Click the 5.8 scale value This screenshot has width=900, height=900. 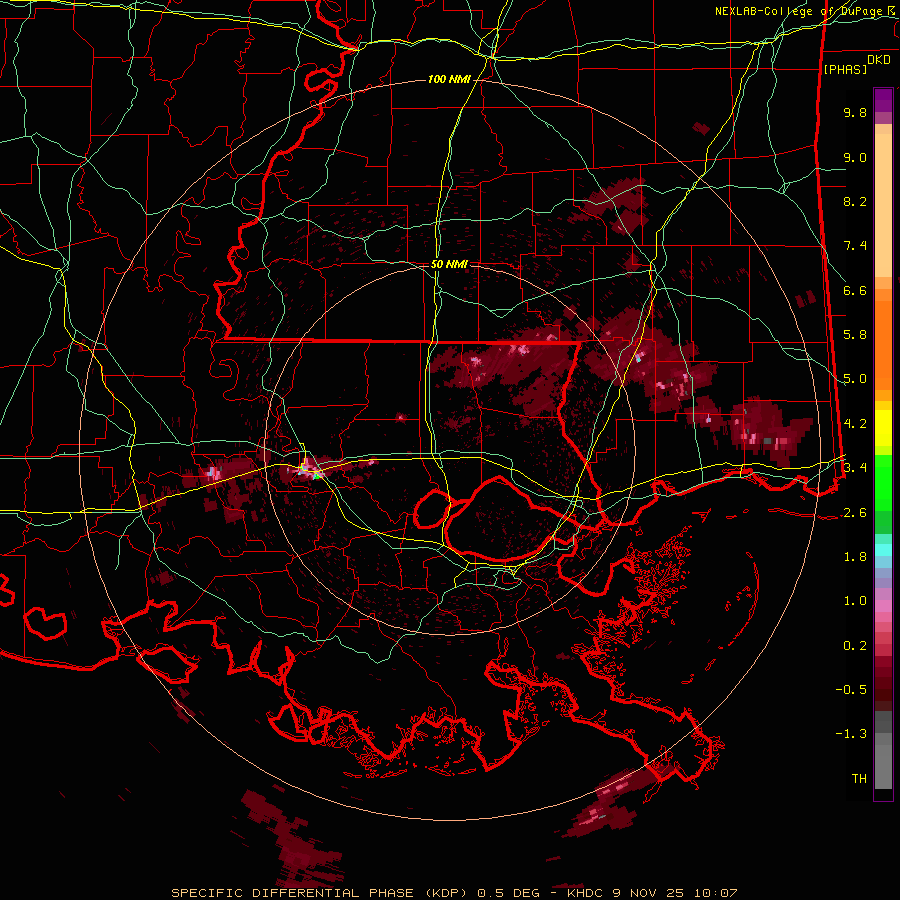point(855,335)
